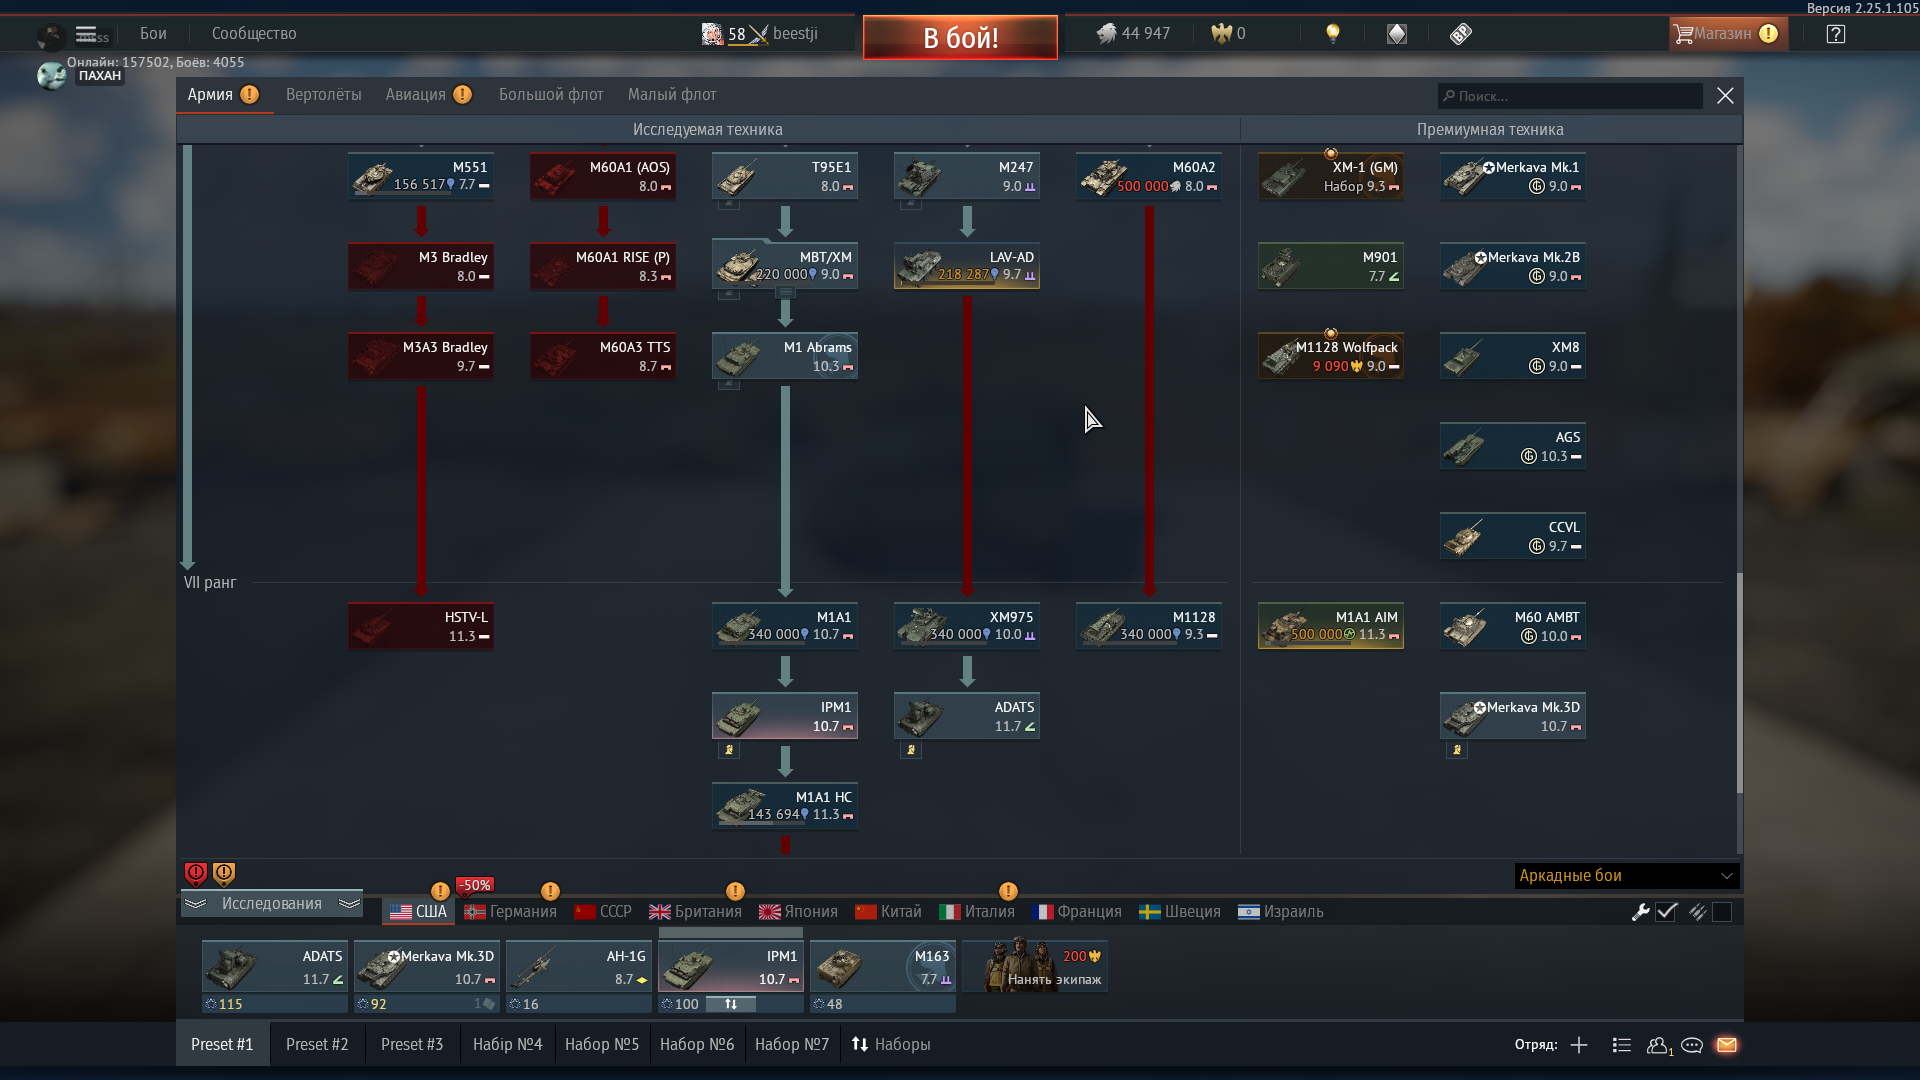Switch to Preset #2

[317, 1045]
